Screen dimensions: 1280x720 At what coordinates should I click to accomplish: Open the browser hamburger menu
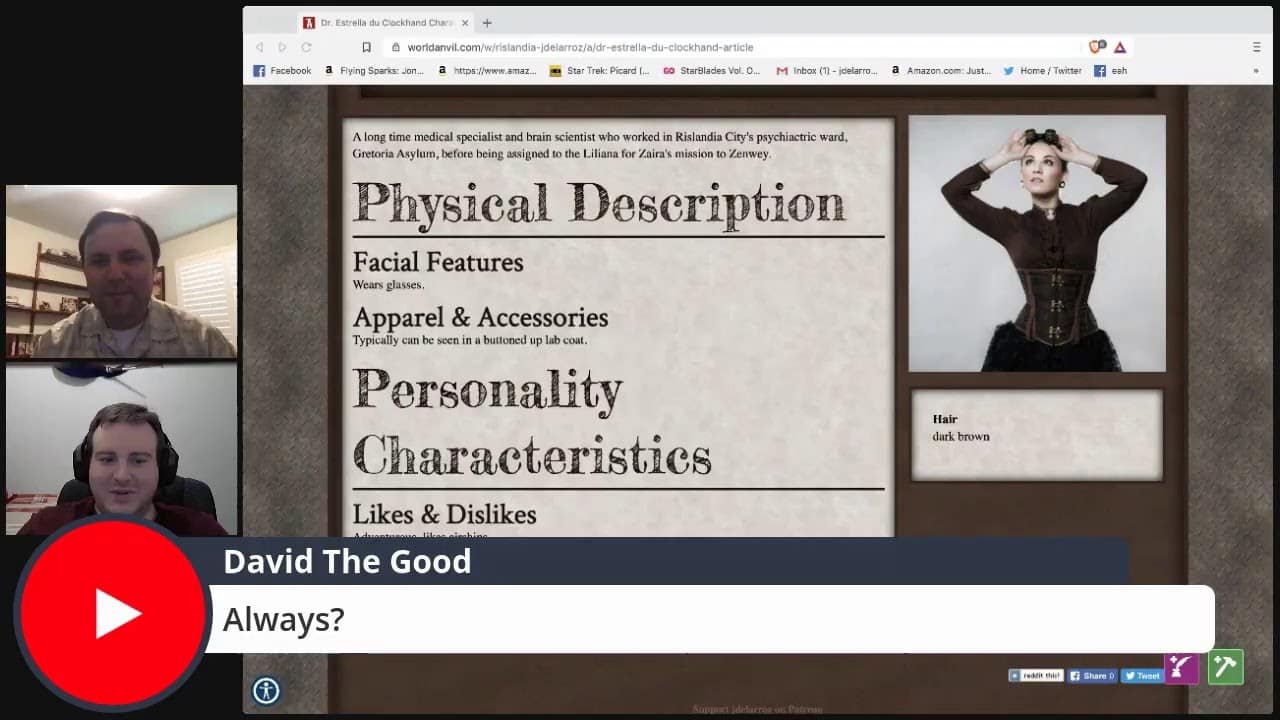(1256, 47)
